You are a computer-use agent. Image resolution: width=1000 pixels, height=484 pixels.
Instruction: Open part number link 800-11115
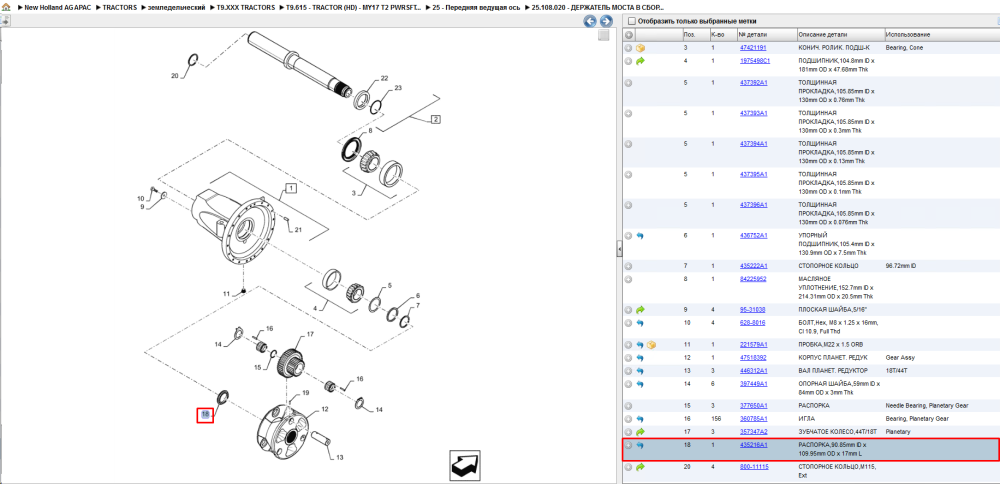tap(753, 467)
